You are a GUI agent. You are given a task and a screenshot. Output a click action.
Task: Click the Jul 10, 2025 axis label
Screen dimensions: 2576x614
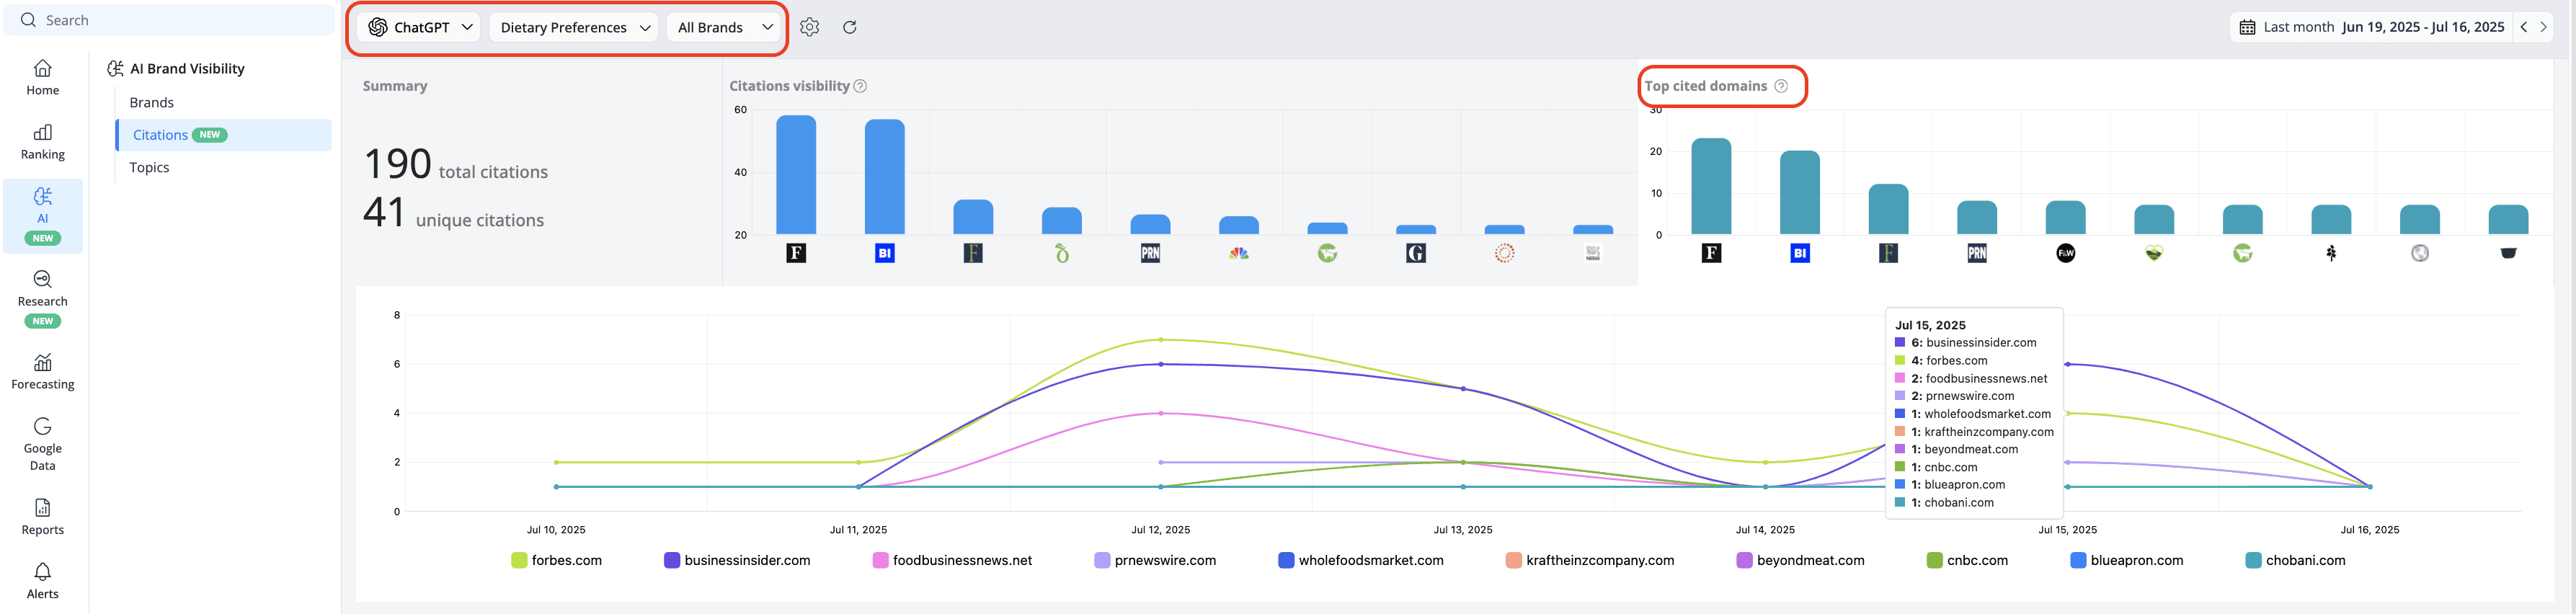pos(556,530)
